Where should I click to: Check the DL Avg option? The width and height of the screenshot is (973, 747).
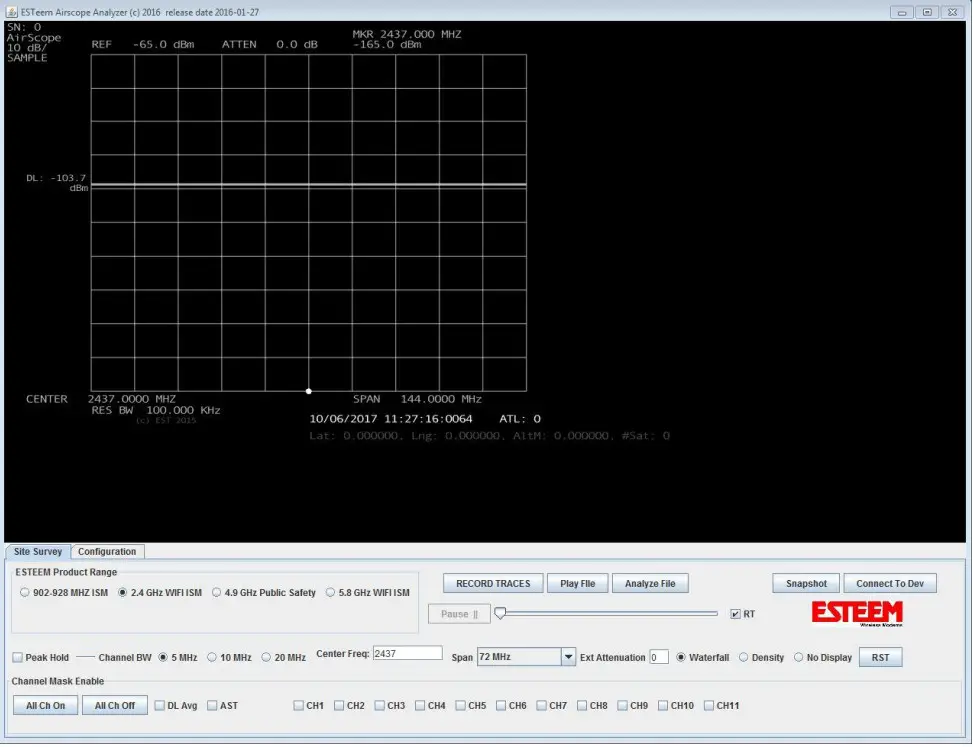click(161, 705)
